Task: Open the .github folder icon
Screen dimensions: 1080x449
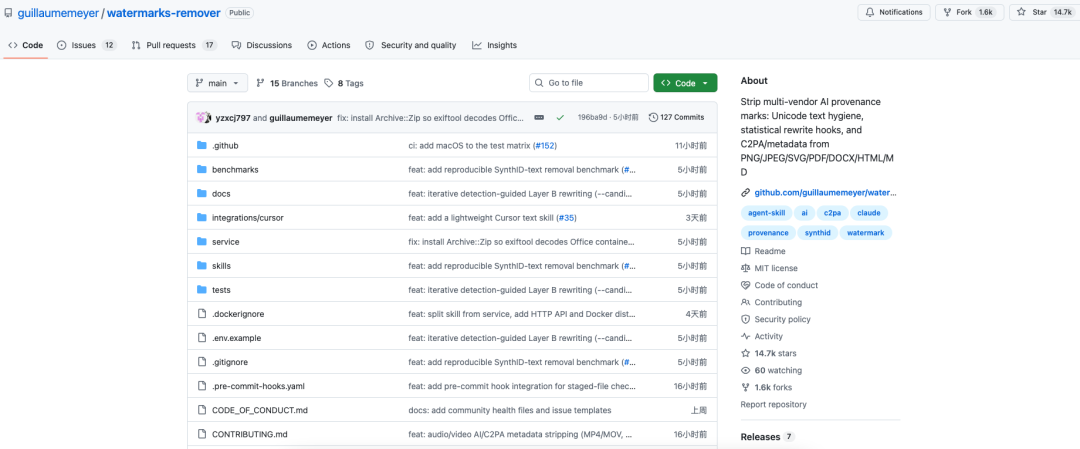Action: point(202,145)
